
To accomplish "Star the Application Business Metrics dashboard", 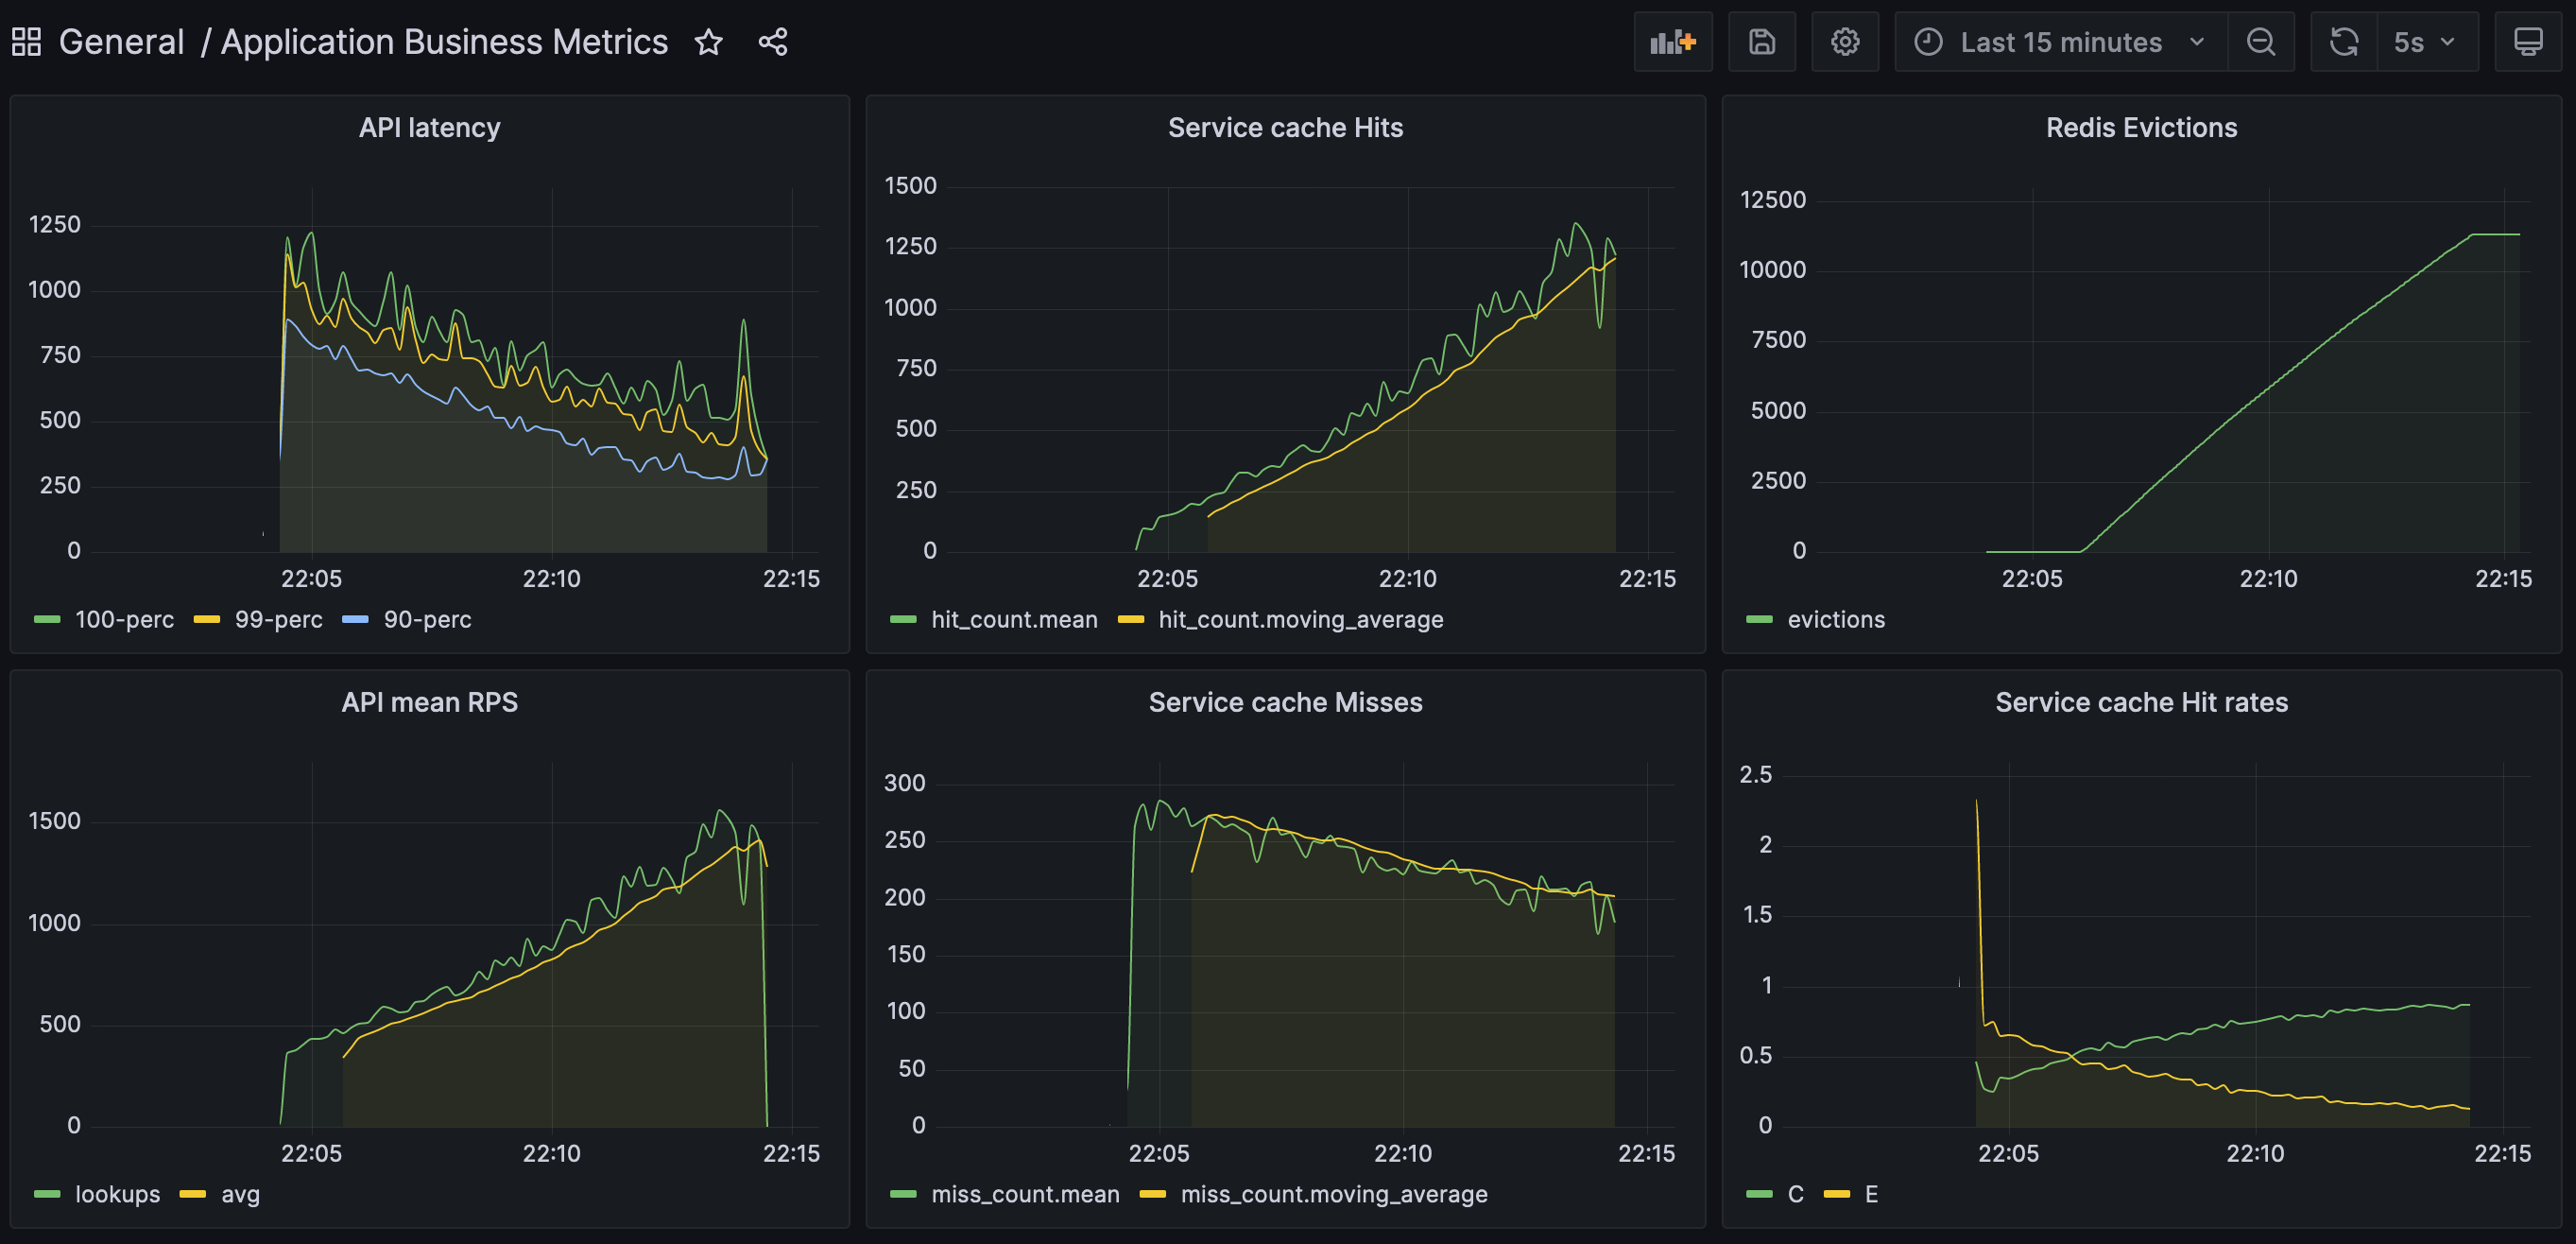I will click(708, 42).
